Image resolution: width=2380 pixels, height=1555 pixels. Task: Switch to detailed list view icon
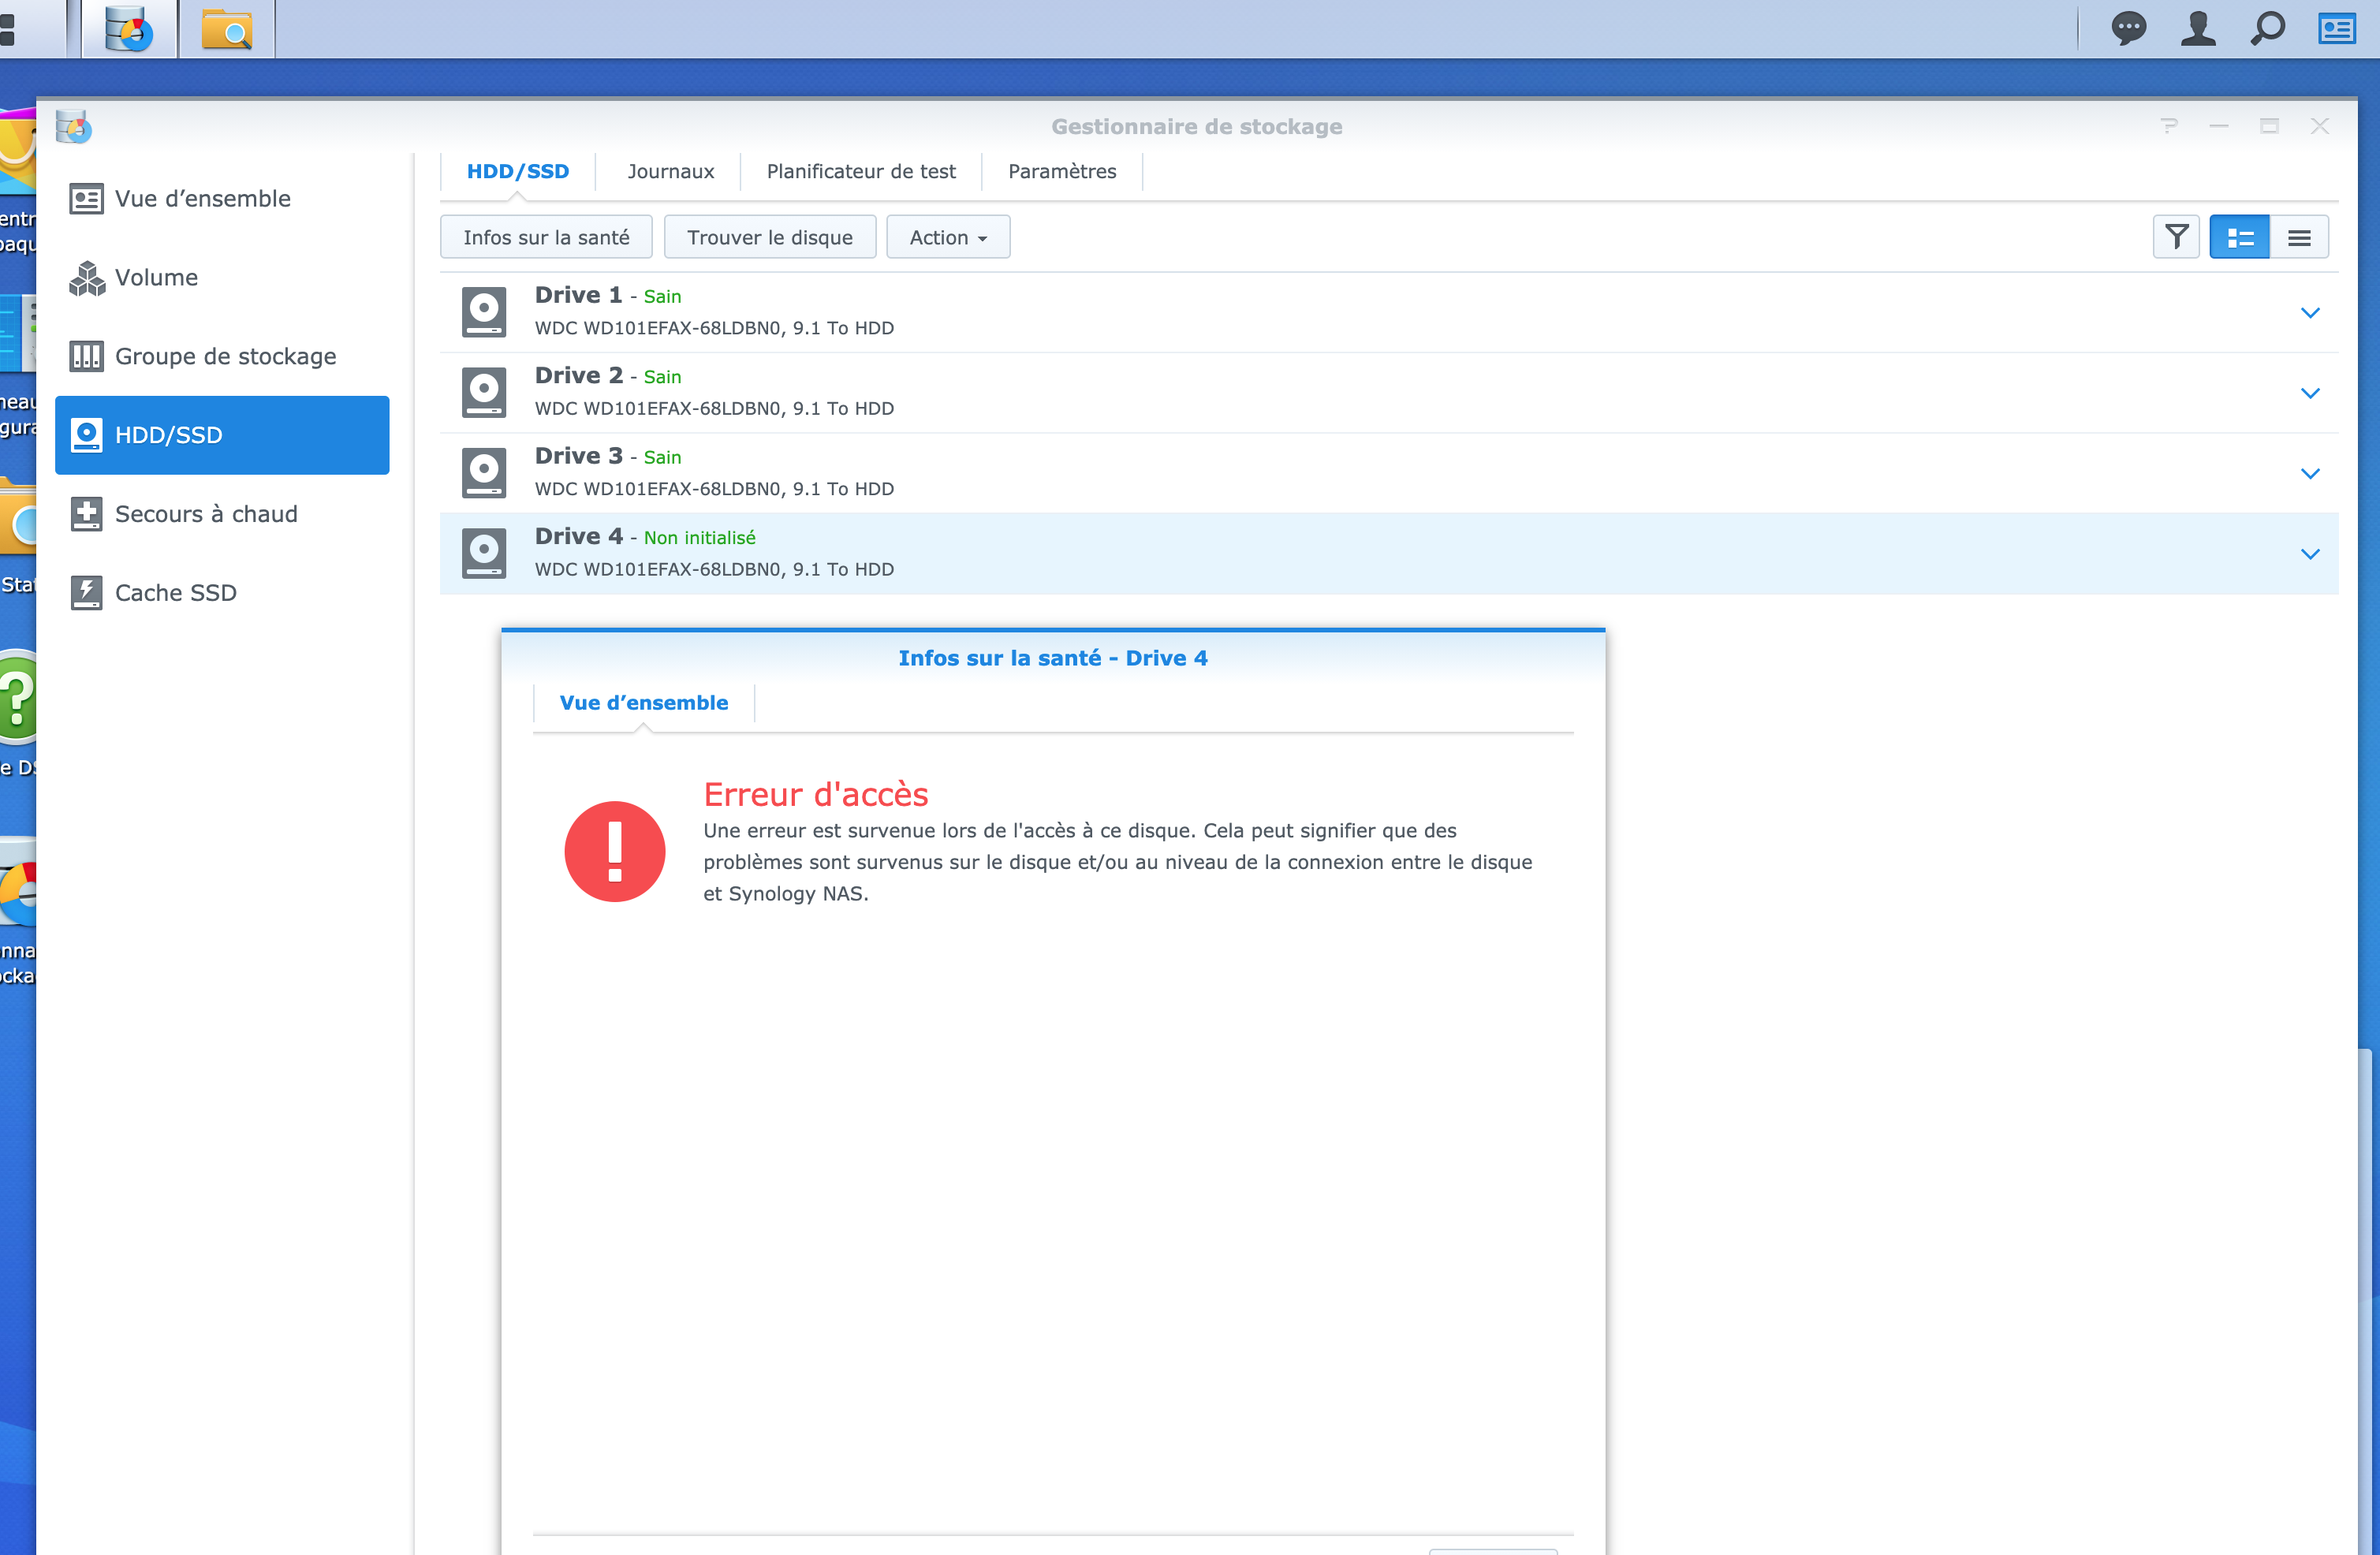(2239, 237)
